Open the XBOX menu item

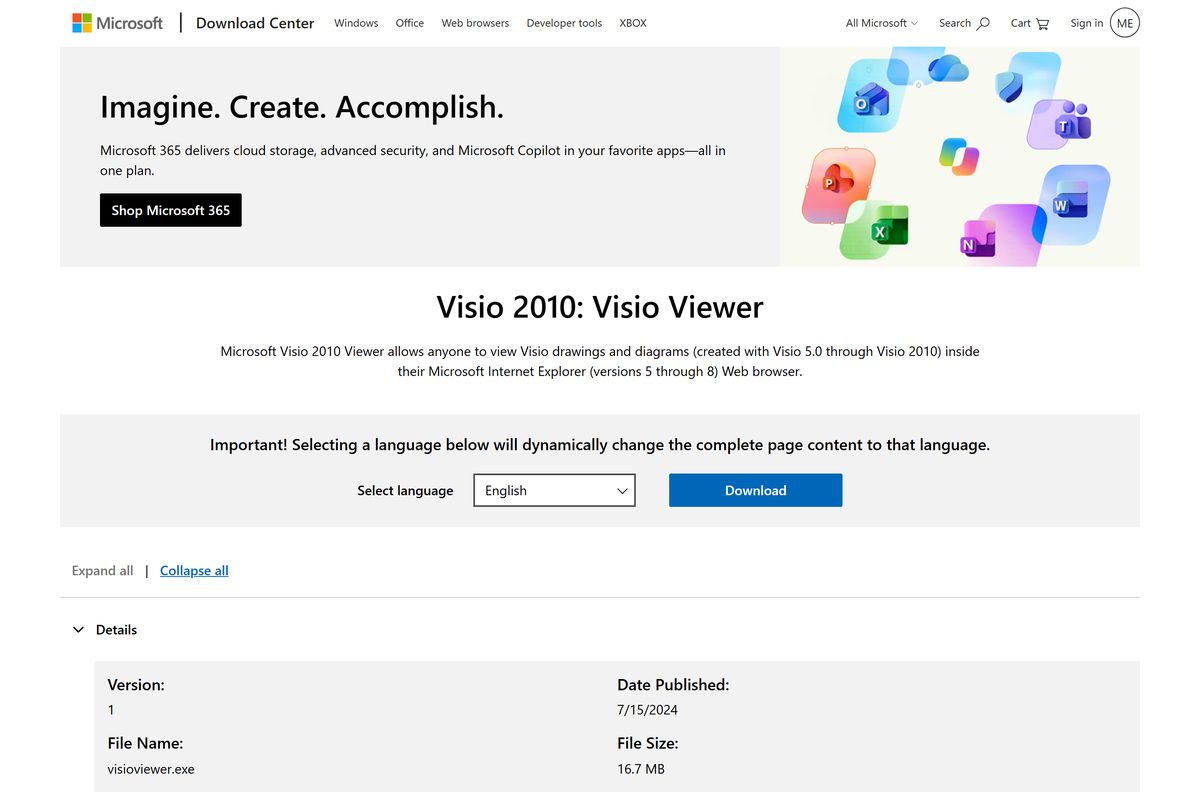[633, 23]
